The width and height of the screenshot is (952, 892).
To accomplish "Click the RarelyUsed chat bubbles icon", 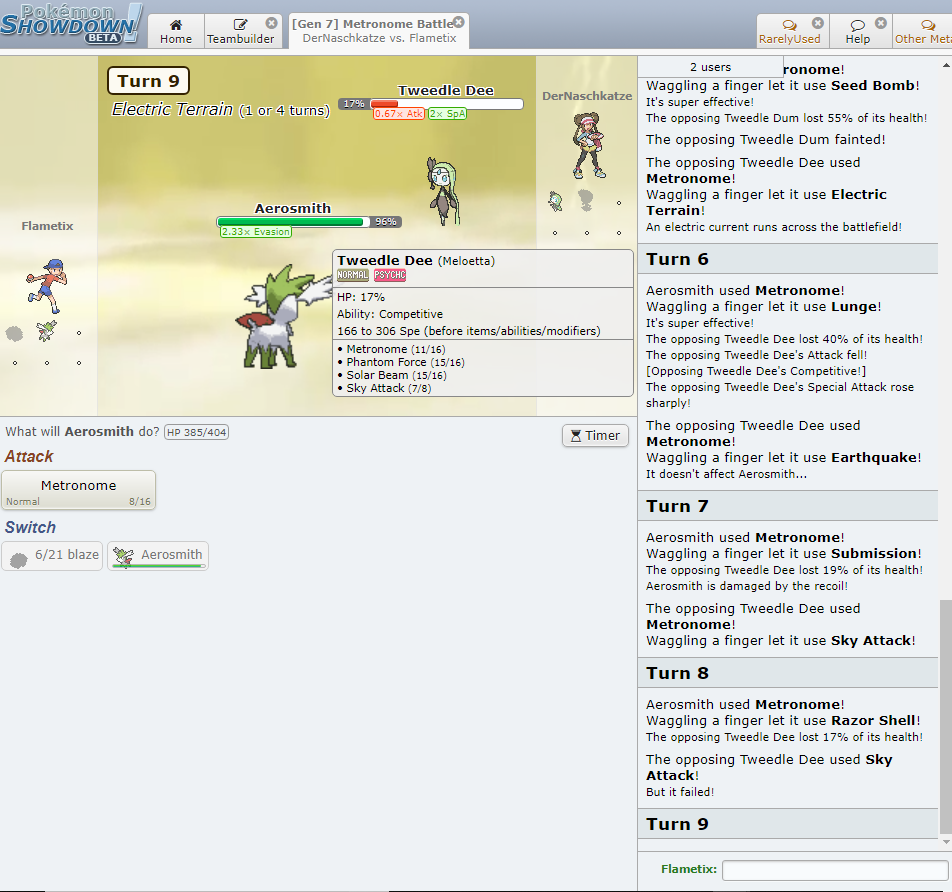I will pyautogui.click(x=789, y=25).
